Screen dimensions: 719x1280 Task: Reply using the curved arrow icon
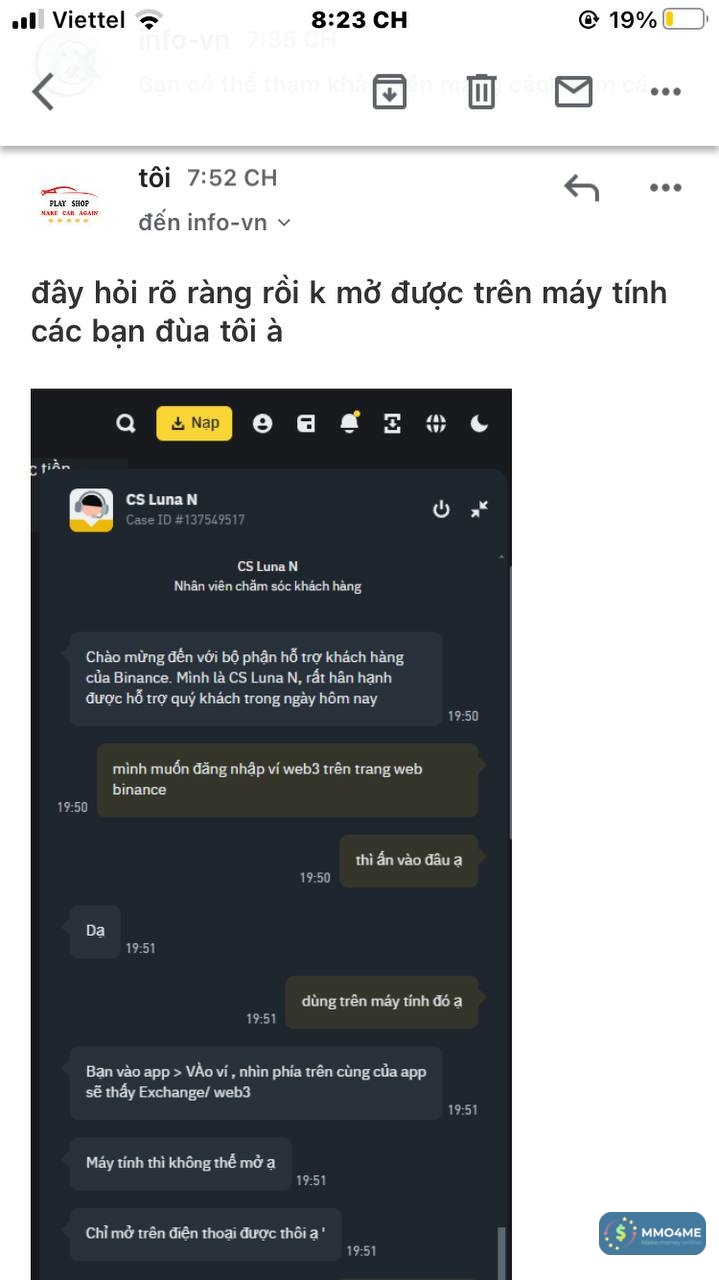(x=581, y=187)
